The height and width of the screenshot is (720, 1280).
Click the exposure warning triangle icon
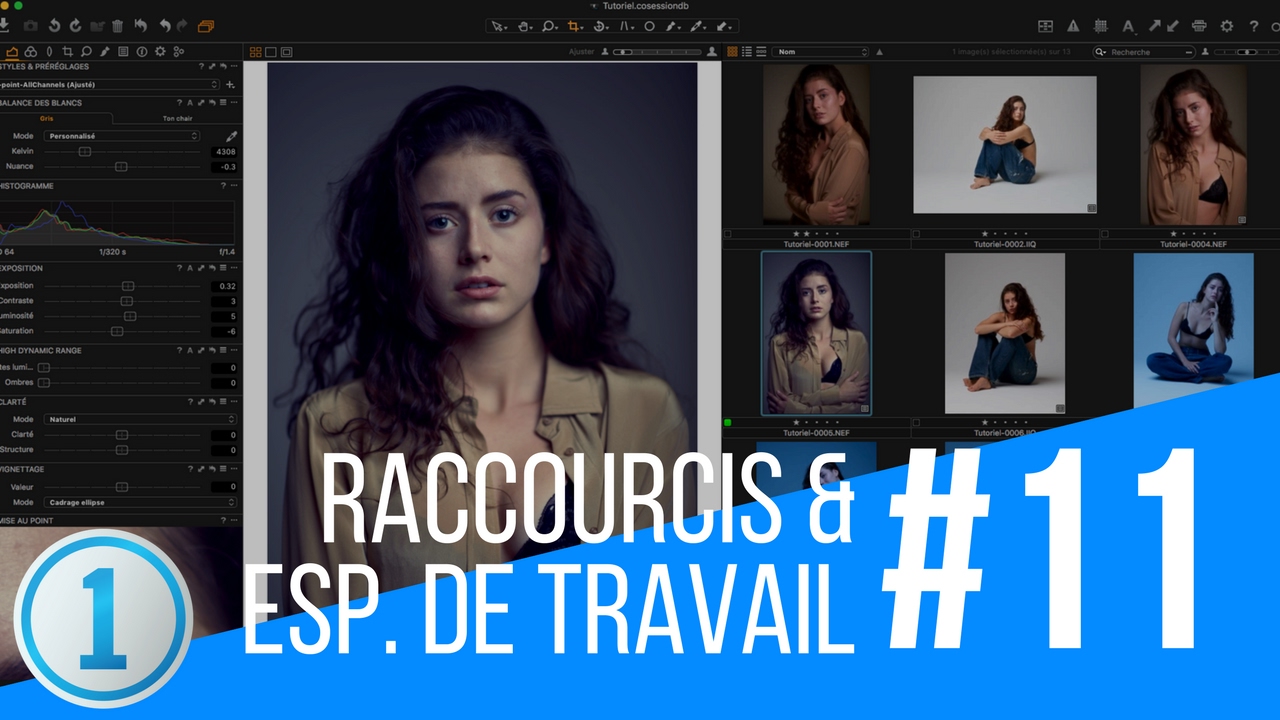[x=1073, y=26]
